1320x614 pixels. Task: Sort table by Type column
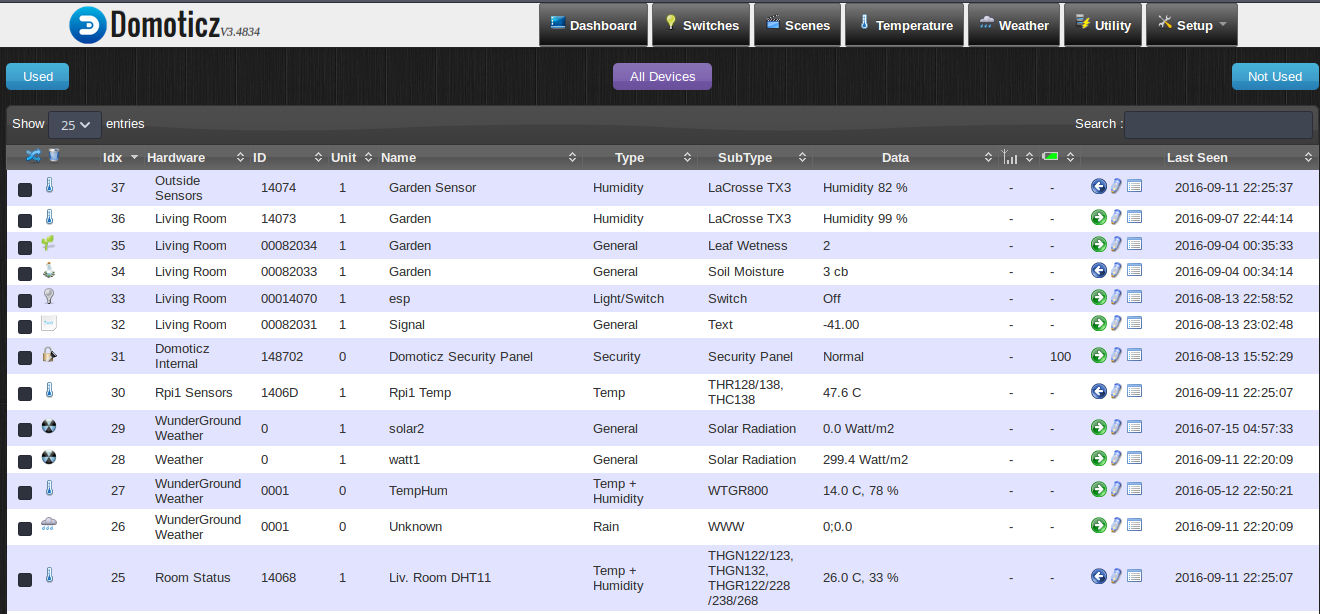tap(639, 157)
